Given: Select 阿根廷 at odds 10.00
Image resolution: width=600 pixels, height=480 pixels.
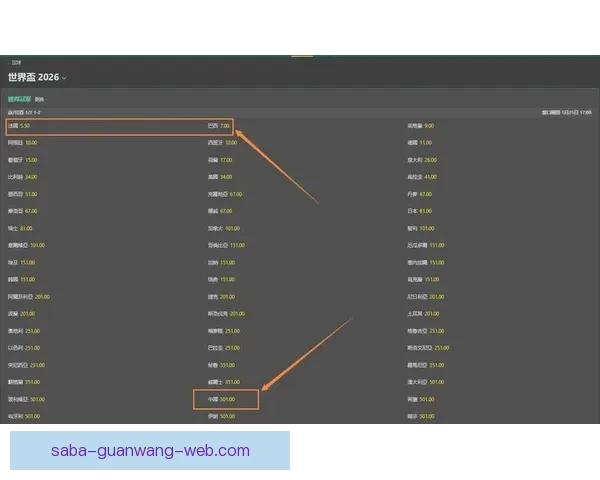Looking at the screenshot, I should pyautogui.click(x=23, y=143).
